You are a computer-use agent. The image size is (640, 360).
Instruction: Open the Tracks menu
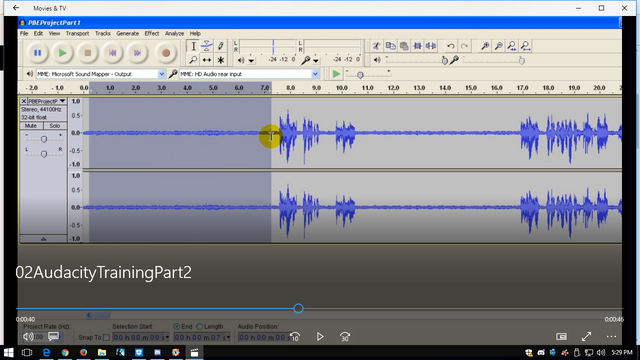click(x=103, y=33)
